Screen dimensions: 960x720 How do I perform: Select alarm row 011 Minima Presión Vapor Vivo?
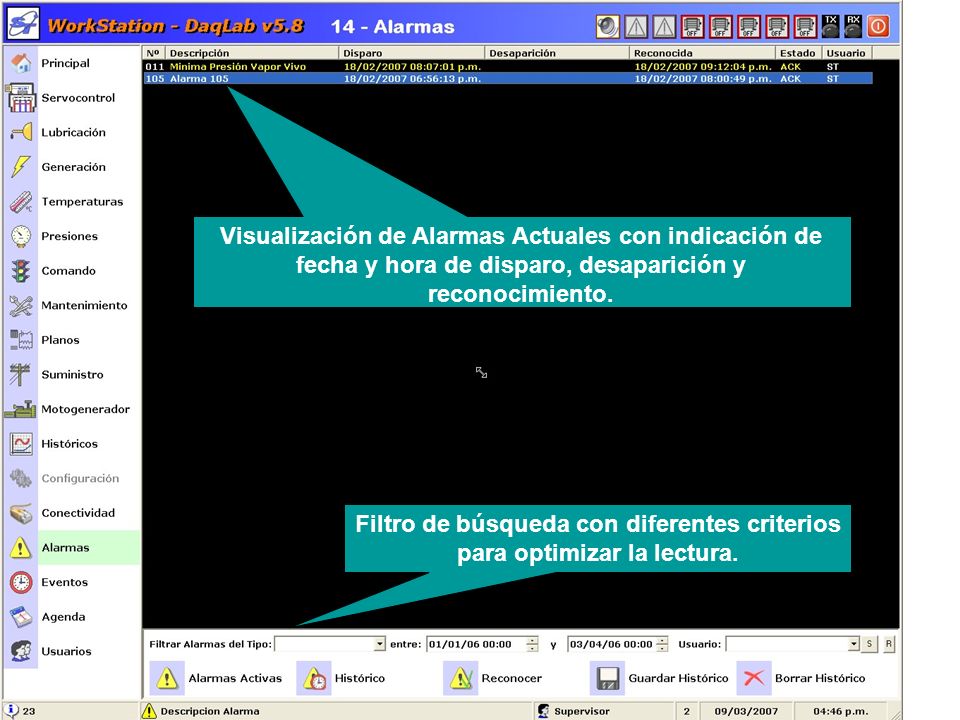[x=508, y=67]
